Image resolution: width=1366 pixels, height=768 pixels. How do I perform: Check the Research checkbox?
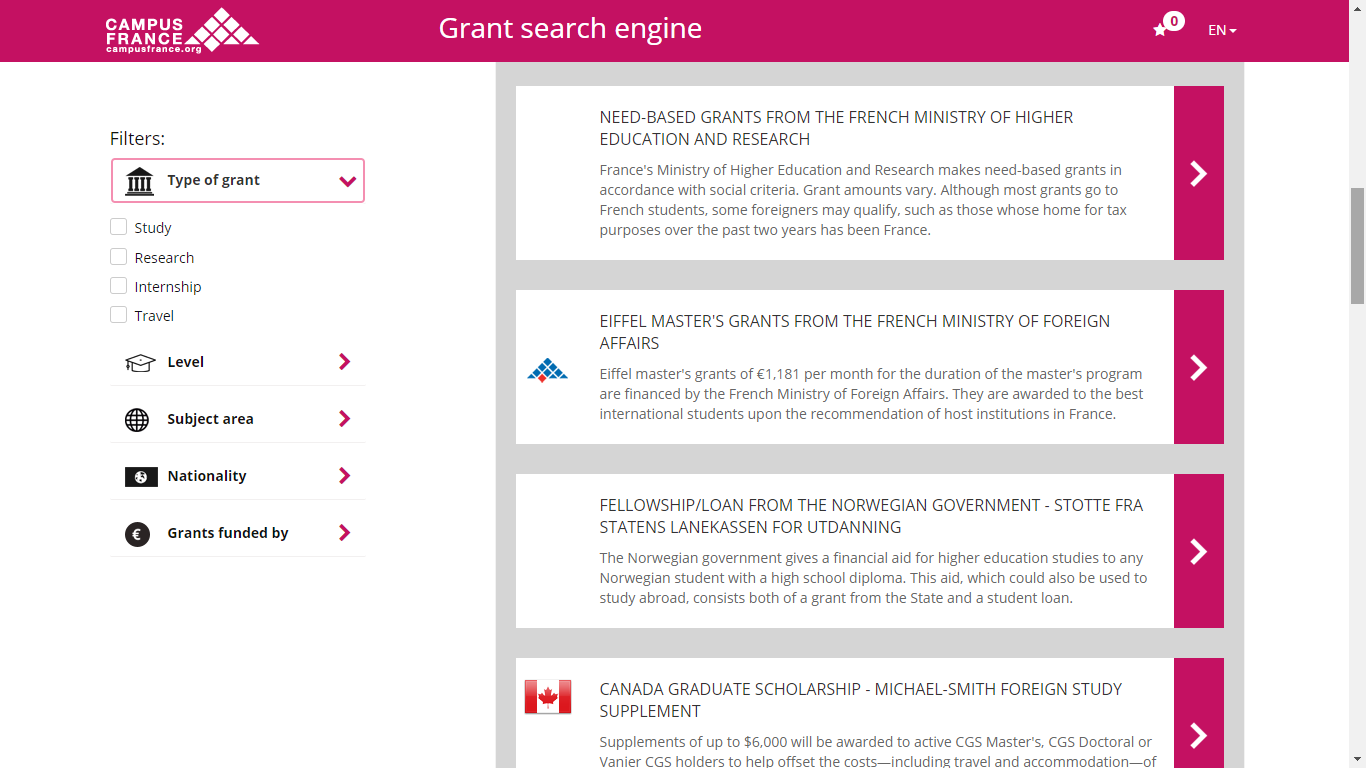[x=119, y=257]
